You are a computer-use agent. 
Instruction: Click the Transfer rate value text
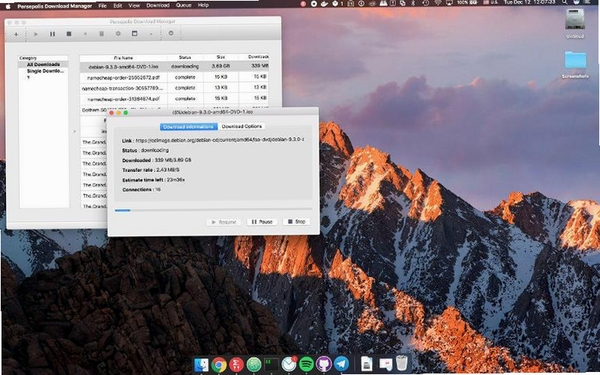pos(167,170)
